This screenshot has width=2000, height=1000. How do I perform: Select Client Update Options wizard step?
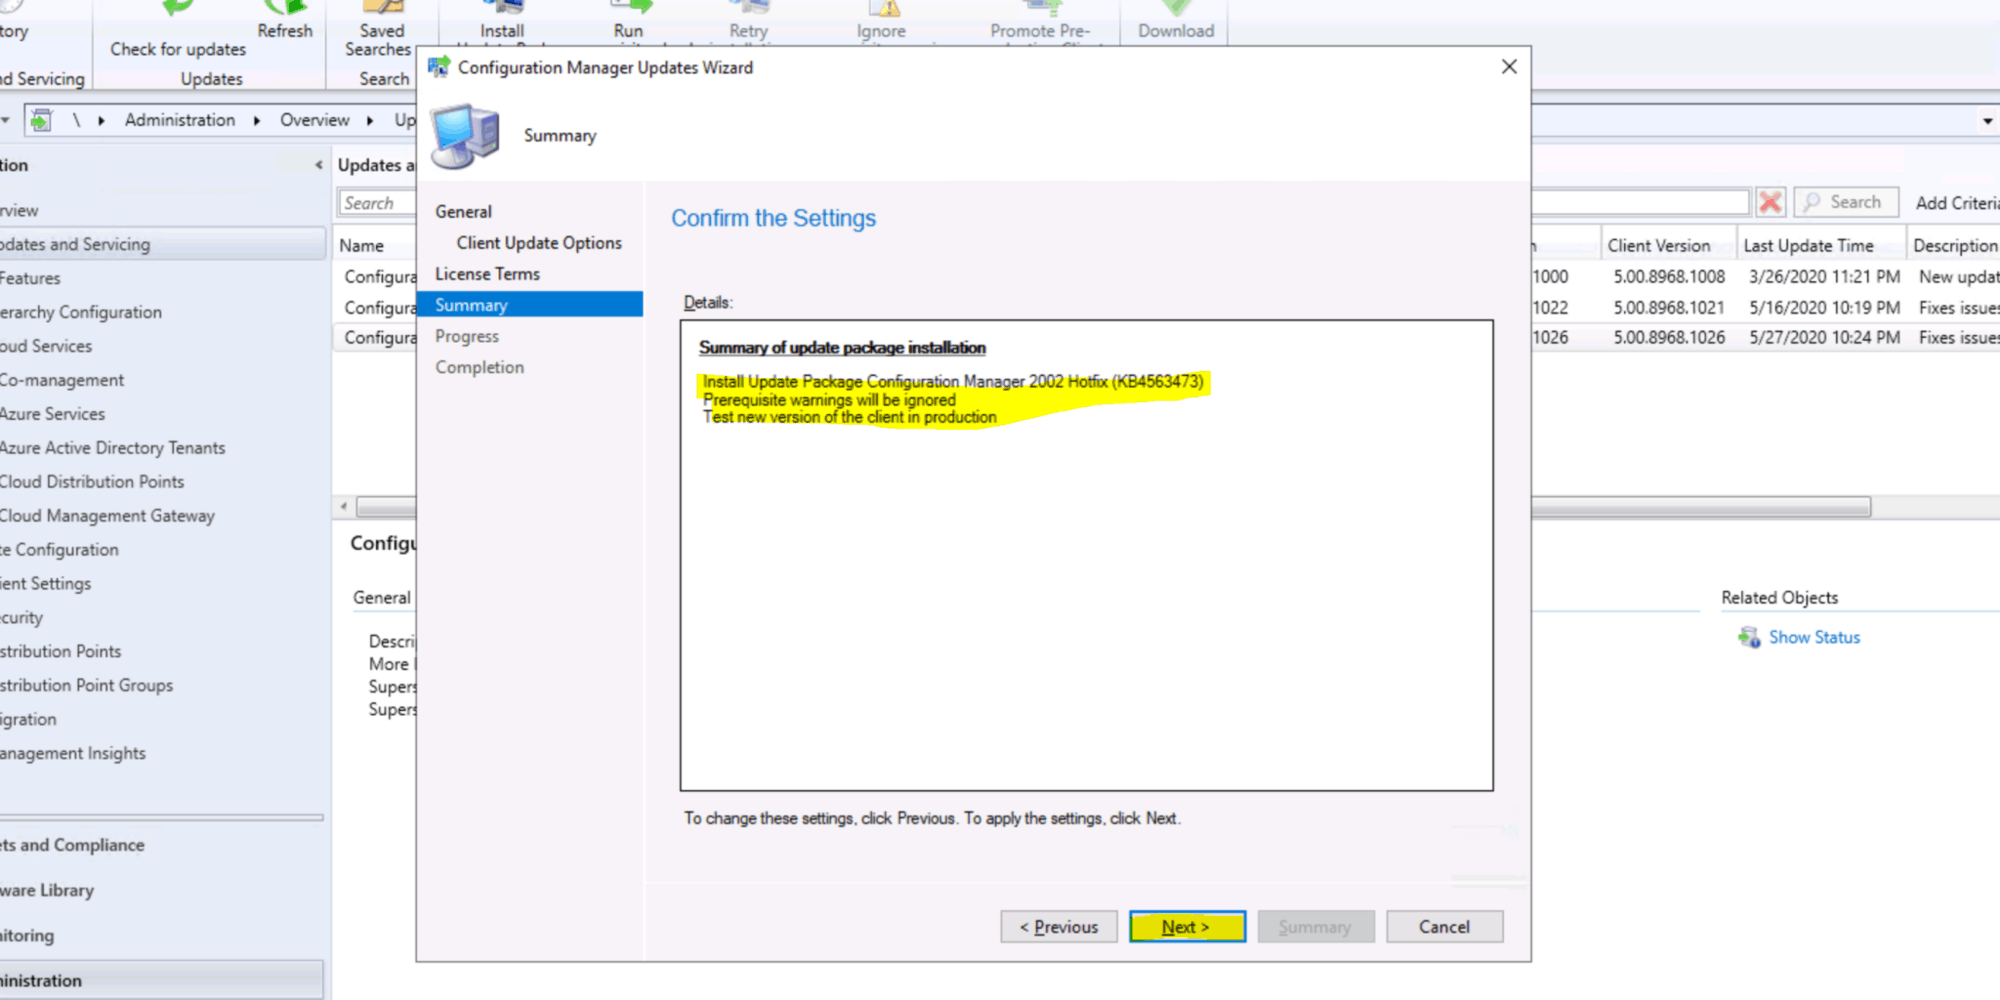[x=538, y=243]
